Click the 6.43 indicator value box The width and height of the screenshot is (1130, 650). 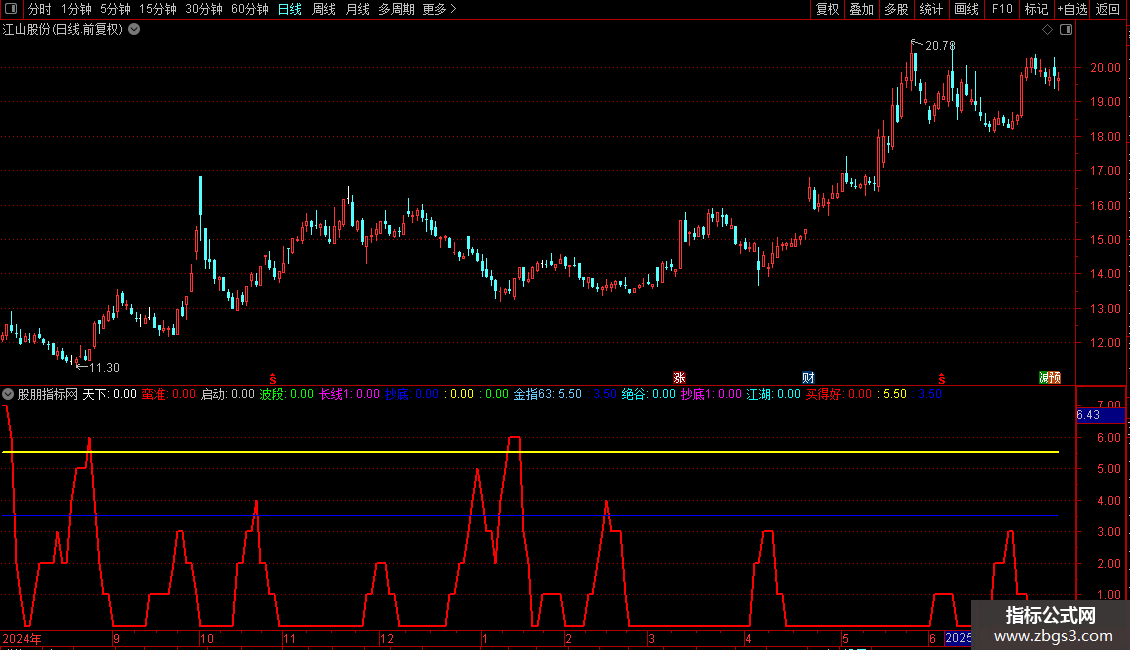[x=1100, y=415]
